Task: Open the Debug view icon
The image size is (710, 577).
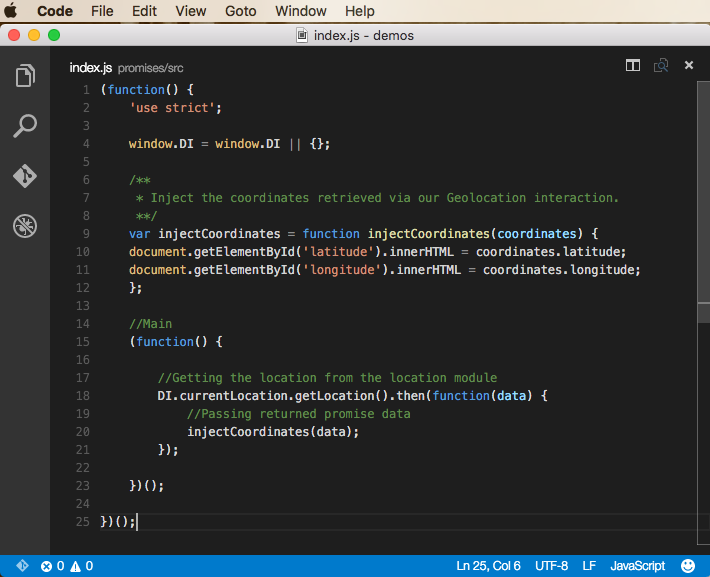Action: click(x=25, y=226)
